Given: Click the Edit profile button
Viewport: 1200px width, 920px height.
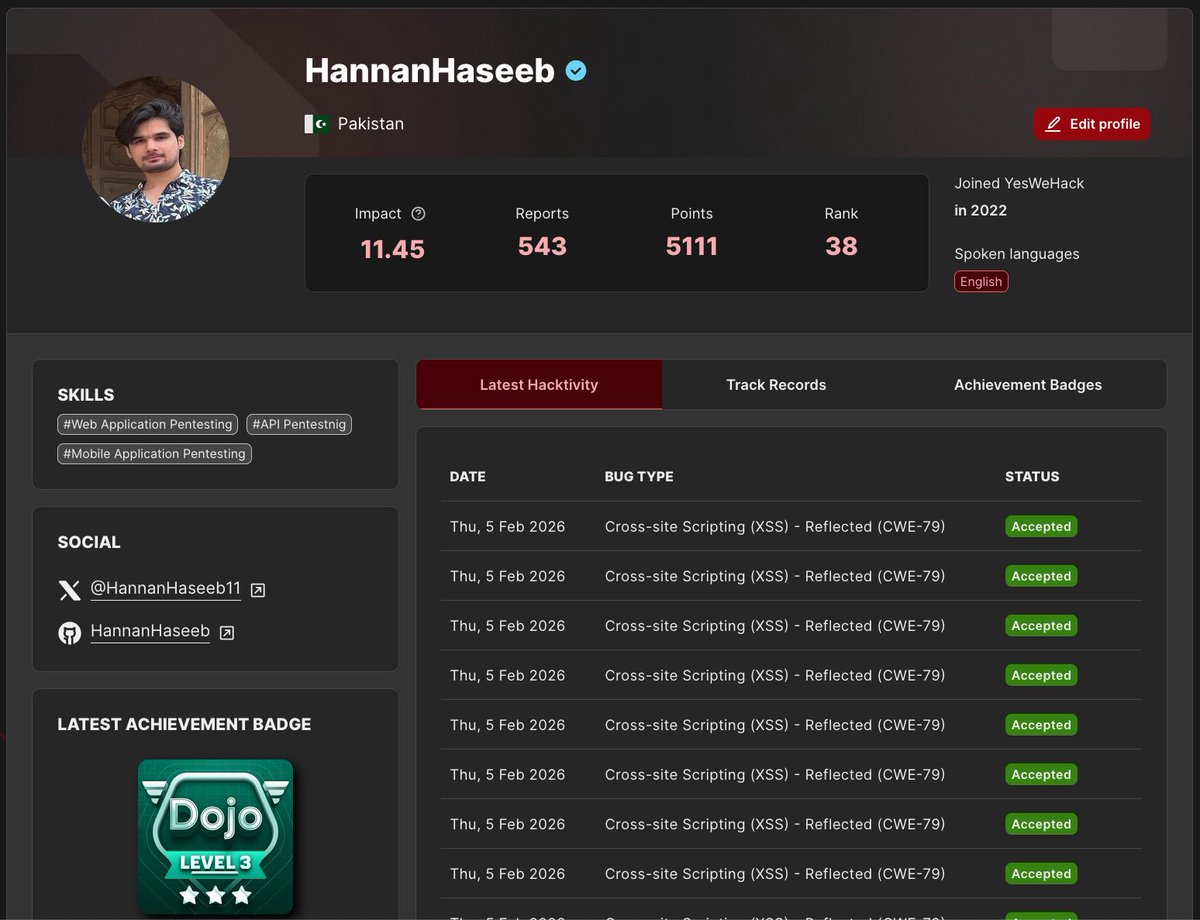Looking at the screenshot, I should [x=1091, y=124].
